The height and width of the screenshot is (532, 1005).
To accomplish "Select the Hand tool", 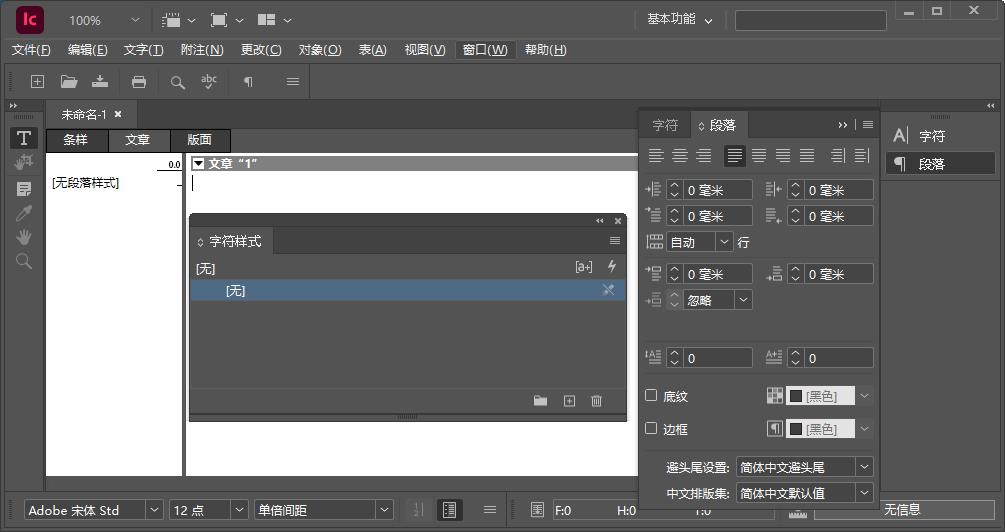I will tap(24, 237).
